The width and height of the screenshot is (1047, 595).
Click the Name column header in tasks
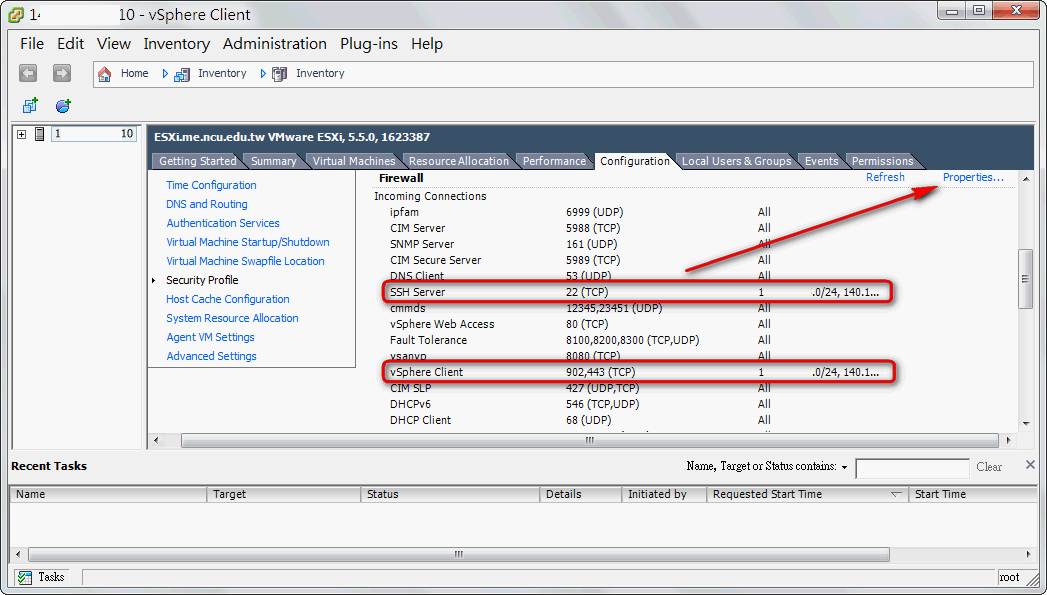[108, 494]
